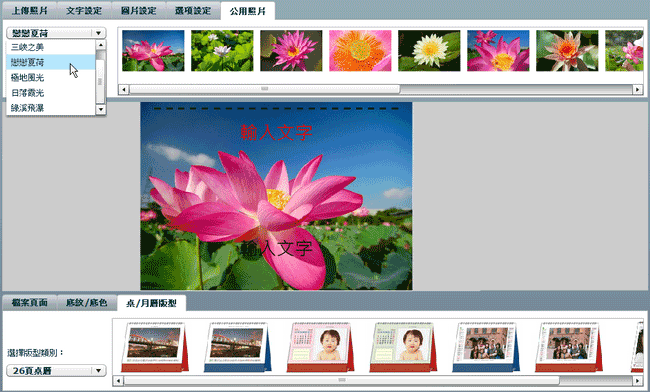Select group photo calendar template with blue base
This screenshot has height=392, width=650.
click(486, 347)
